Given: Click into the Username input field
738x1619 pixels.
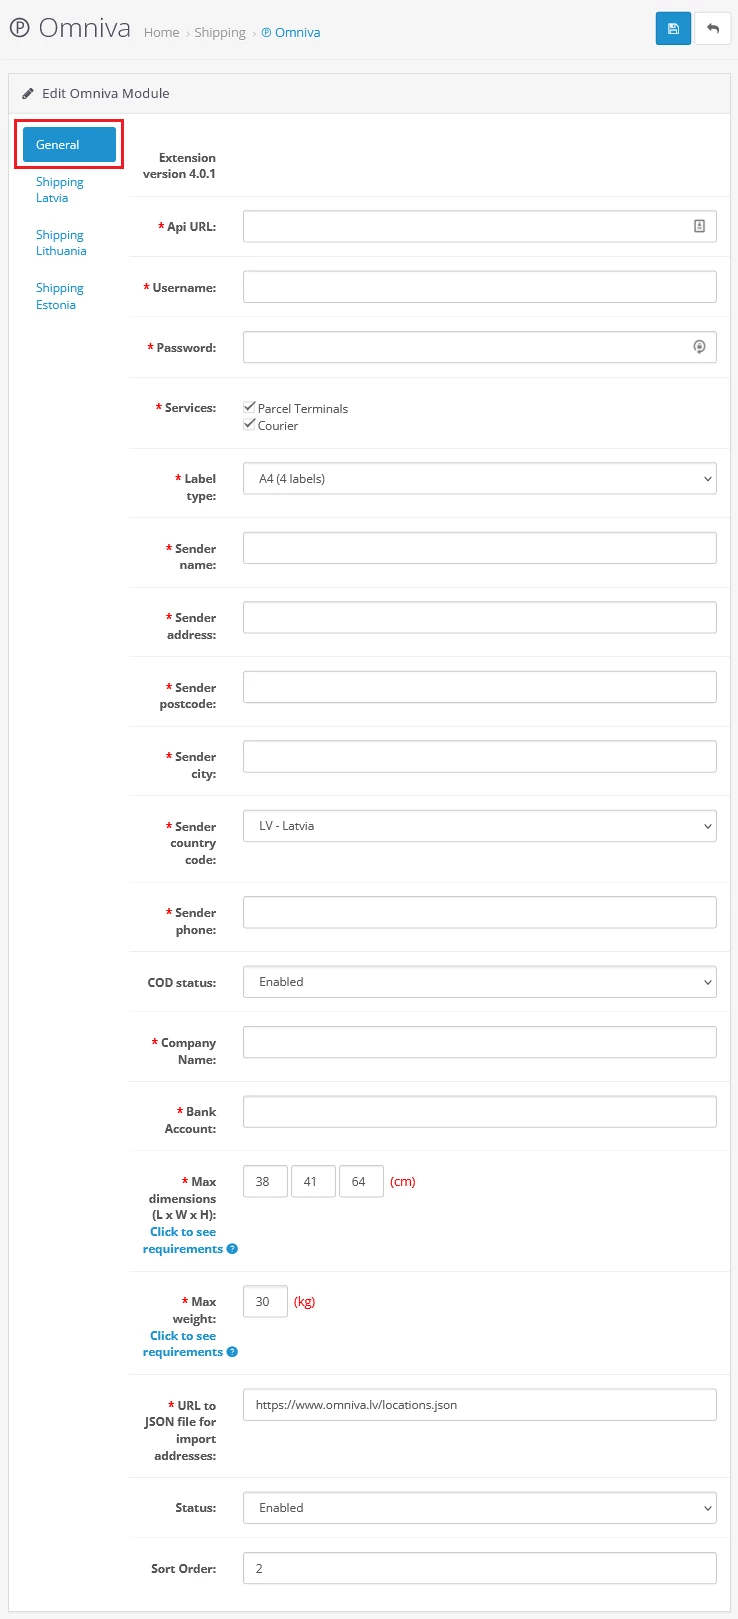Looking at the screenshot, I should click(x=479, y=287).
